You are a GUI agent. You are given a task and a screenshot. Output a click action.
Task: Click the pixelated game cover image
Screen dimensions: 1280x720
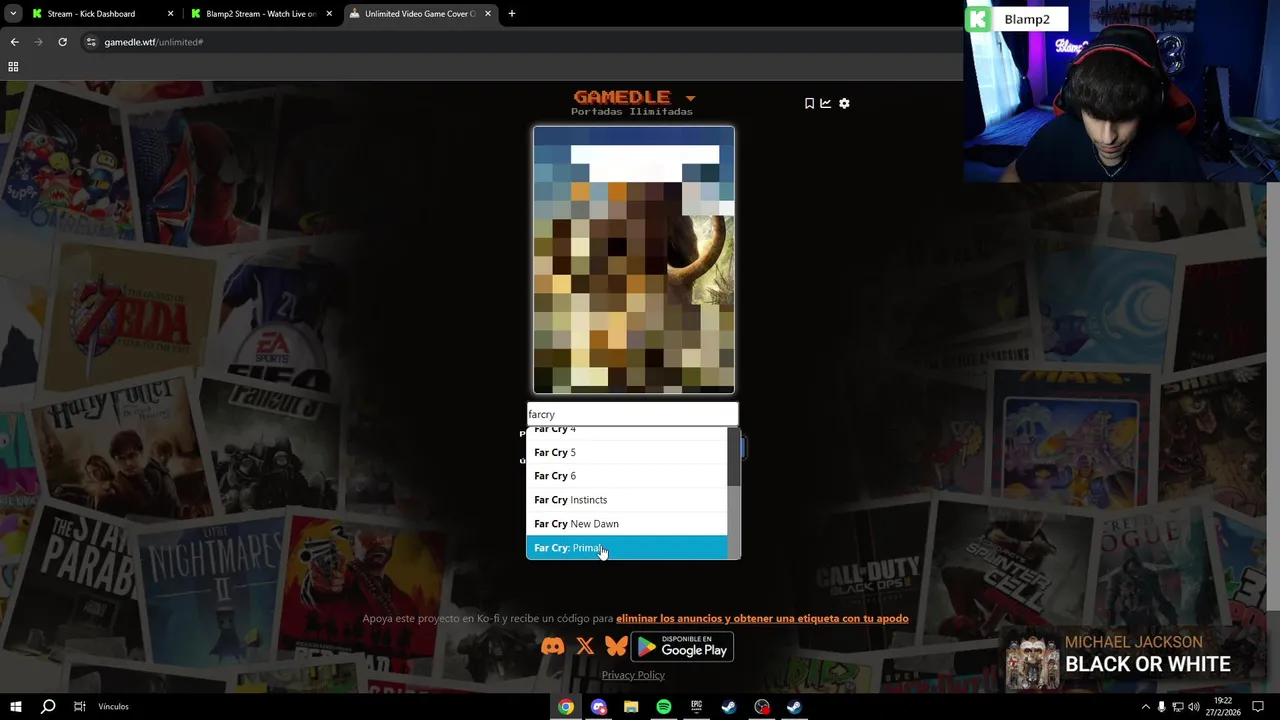point(634,260)
